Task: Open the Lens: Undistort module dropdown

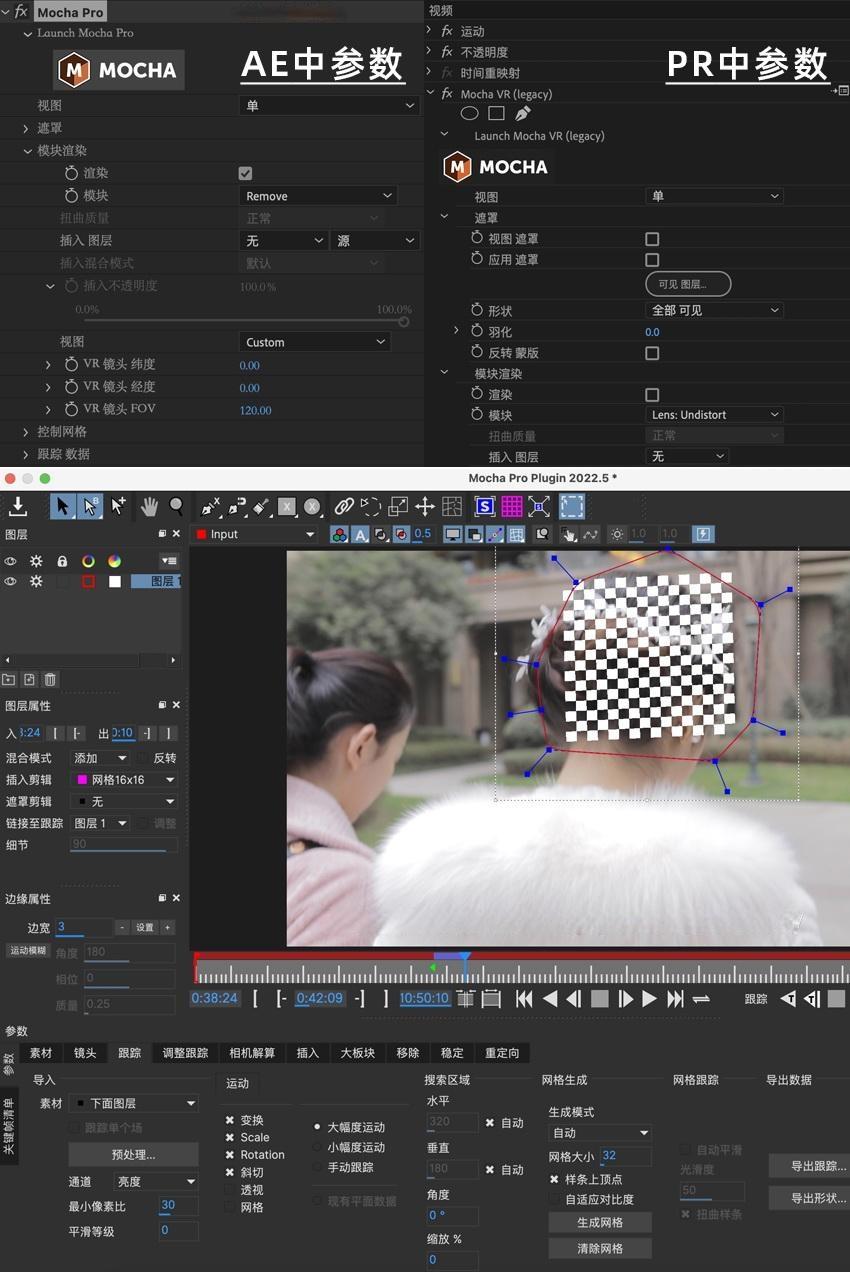Action: (714, 414)
